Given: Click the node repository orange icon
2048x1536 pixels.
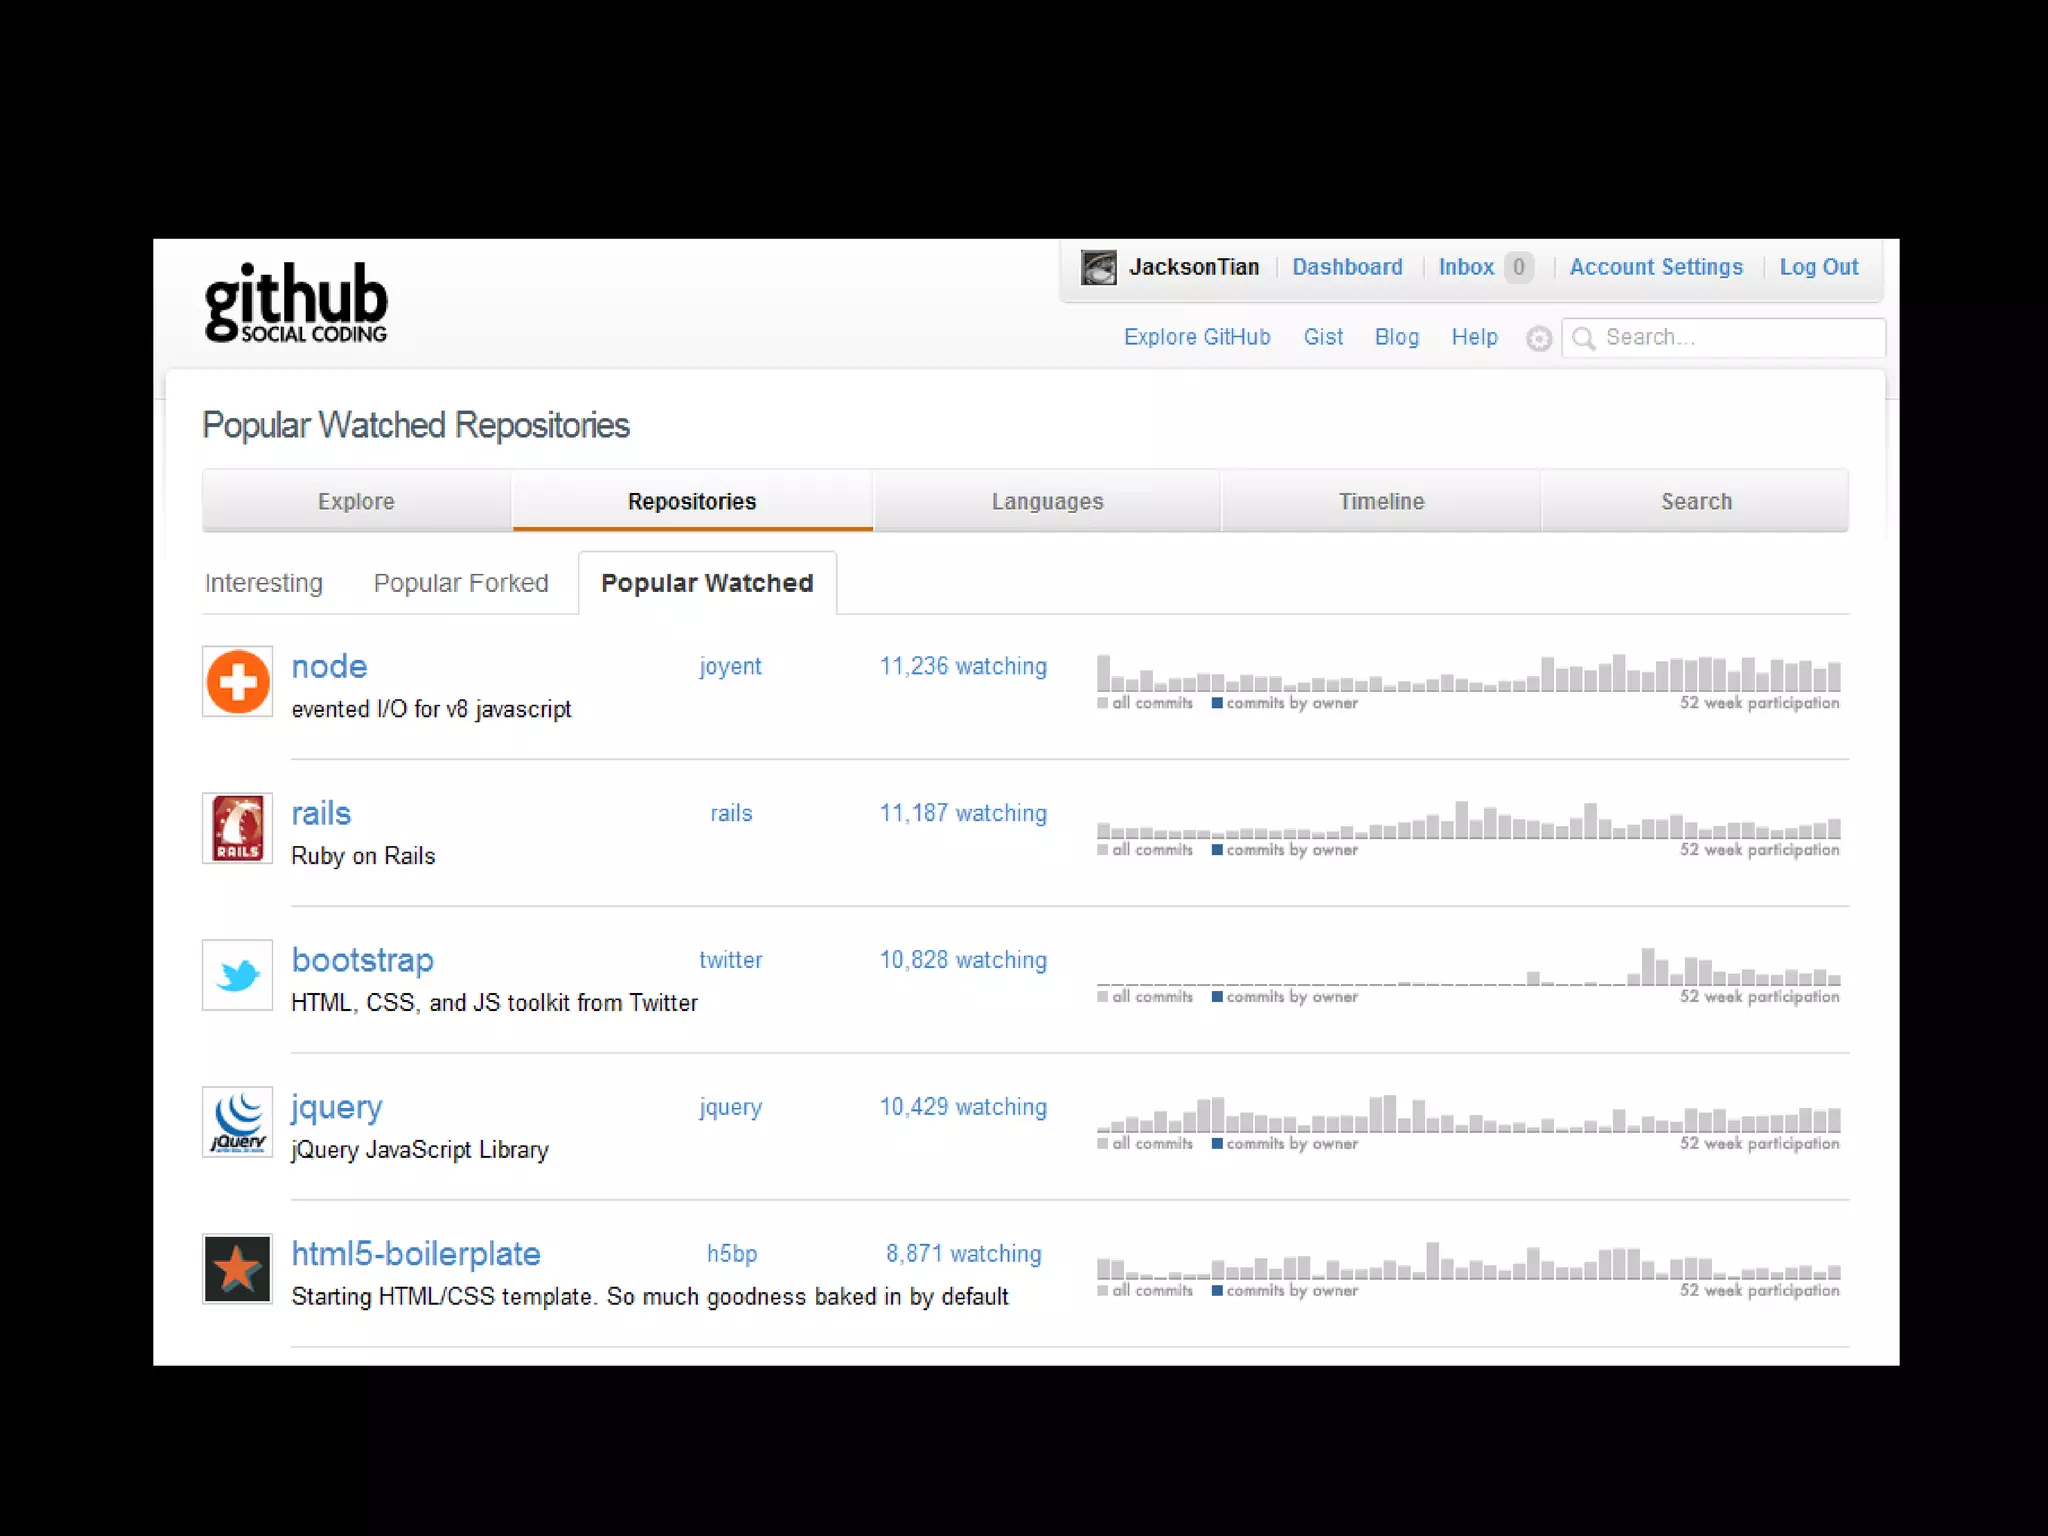Looking at the screenshot, I should pyautogui.click(x=238, y=682).
